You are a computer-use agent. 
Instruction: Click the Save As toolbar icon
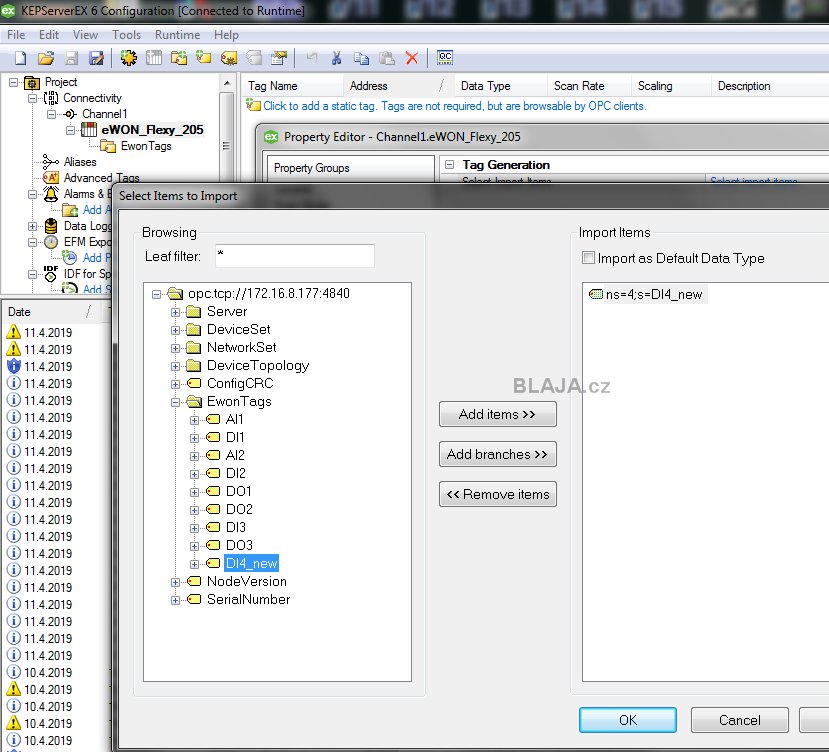pyautogui.click(x=96, y=58)
